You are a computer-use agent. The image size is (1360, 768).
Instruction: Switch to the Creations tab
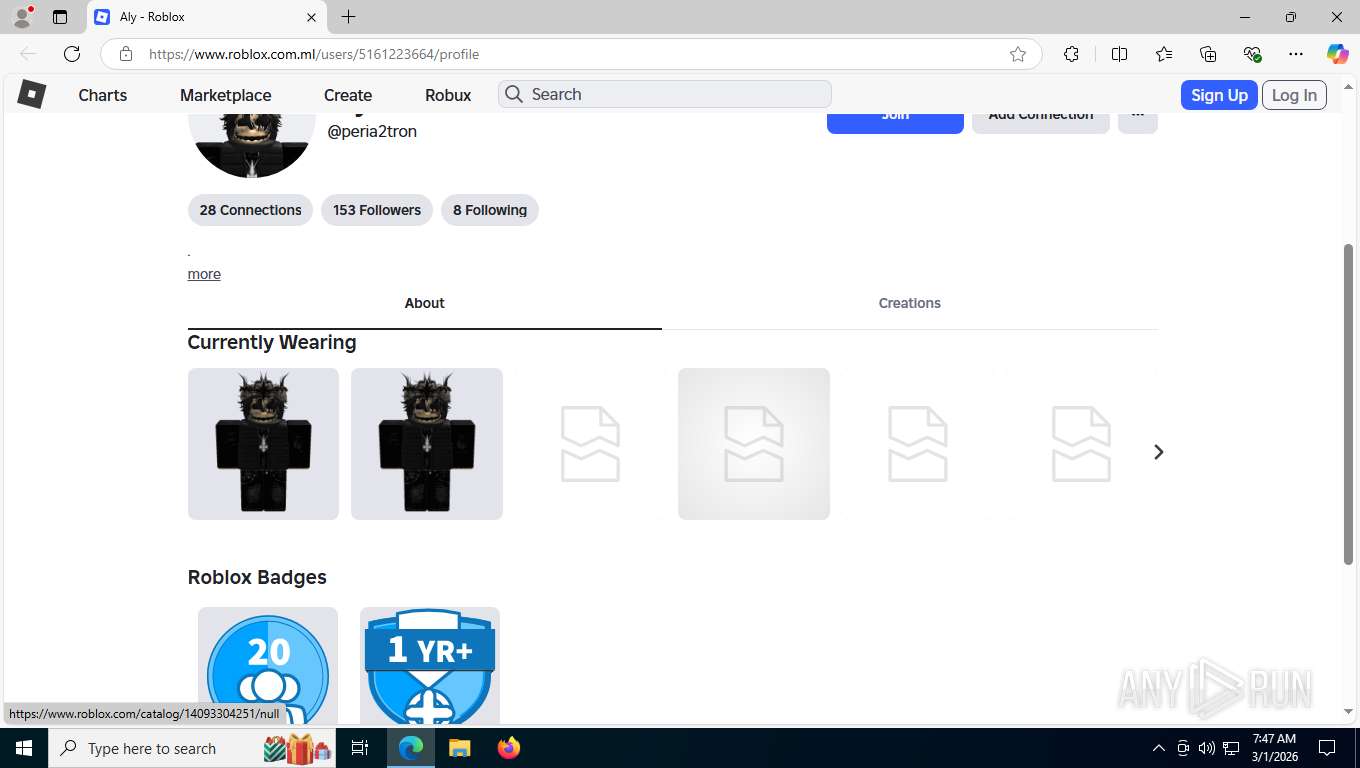click(x=910, y=303)
